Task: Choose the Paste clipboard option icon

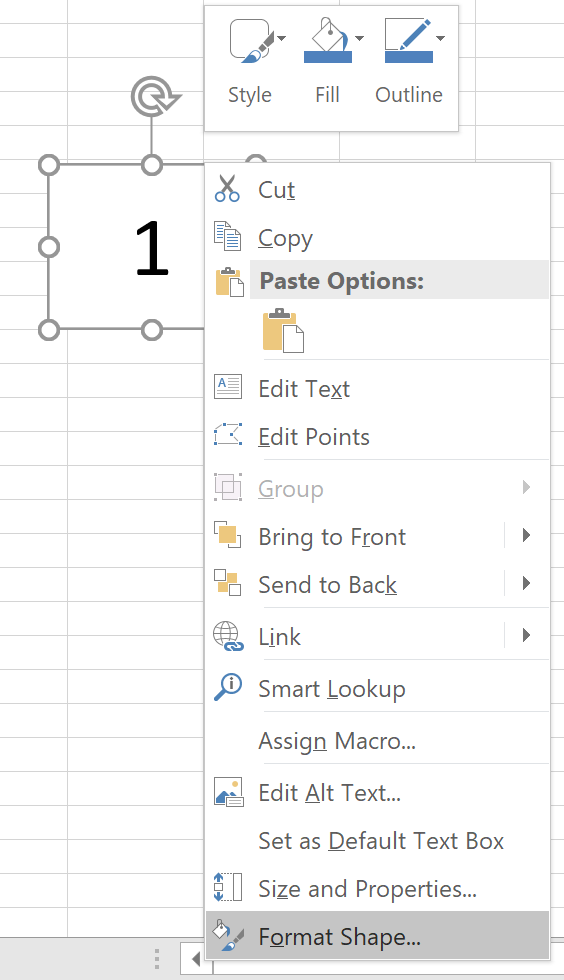Action: (x=283, y=331)
